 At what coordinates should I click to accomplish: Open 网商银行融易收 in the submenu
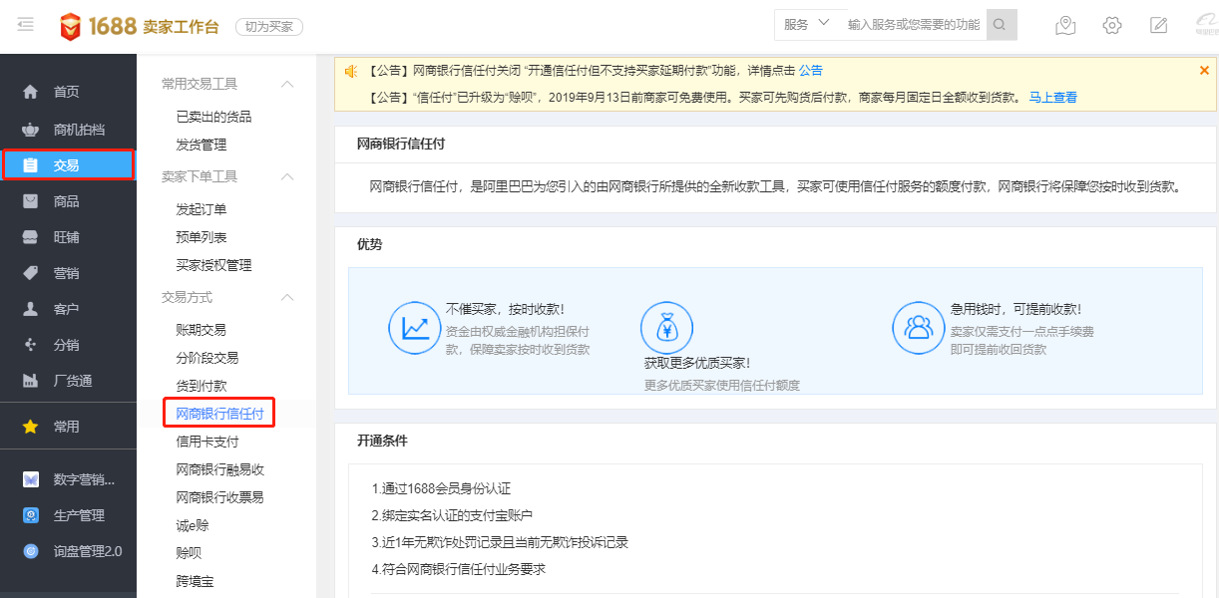coord(220,469)
